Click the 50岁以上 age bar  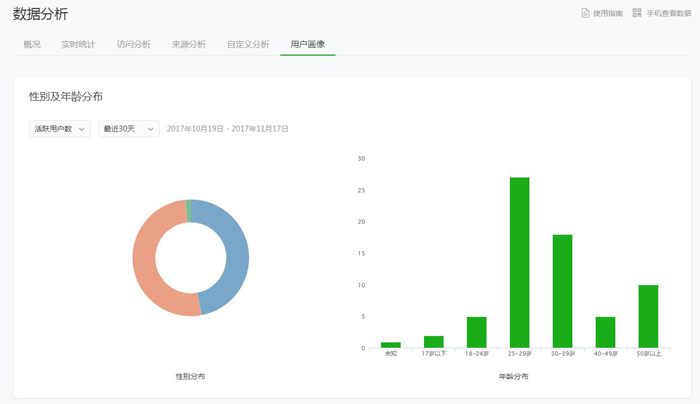coord(648,316)
